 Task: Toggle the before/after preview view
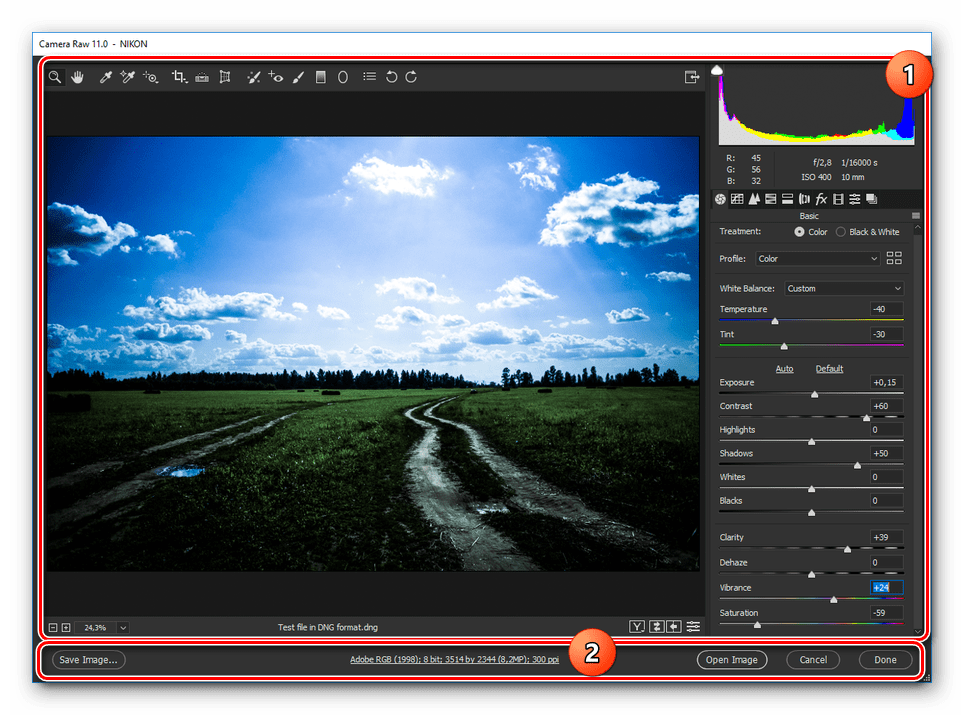point(637,626)
